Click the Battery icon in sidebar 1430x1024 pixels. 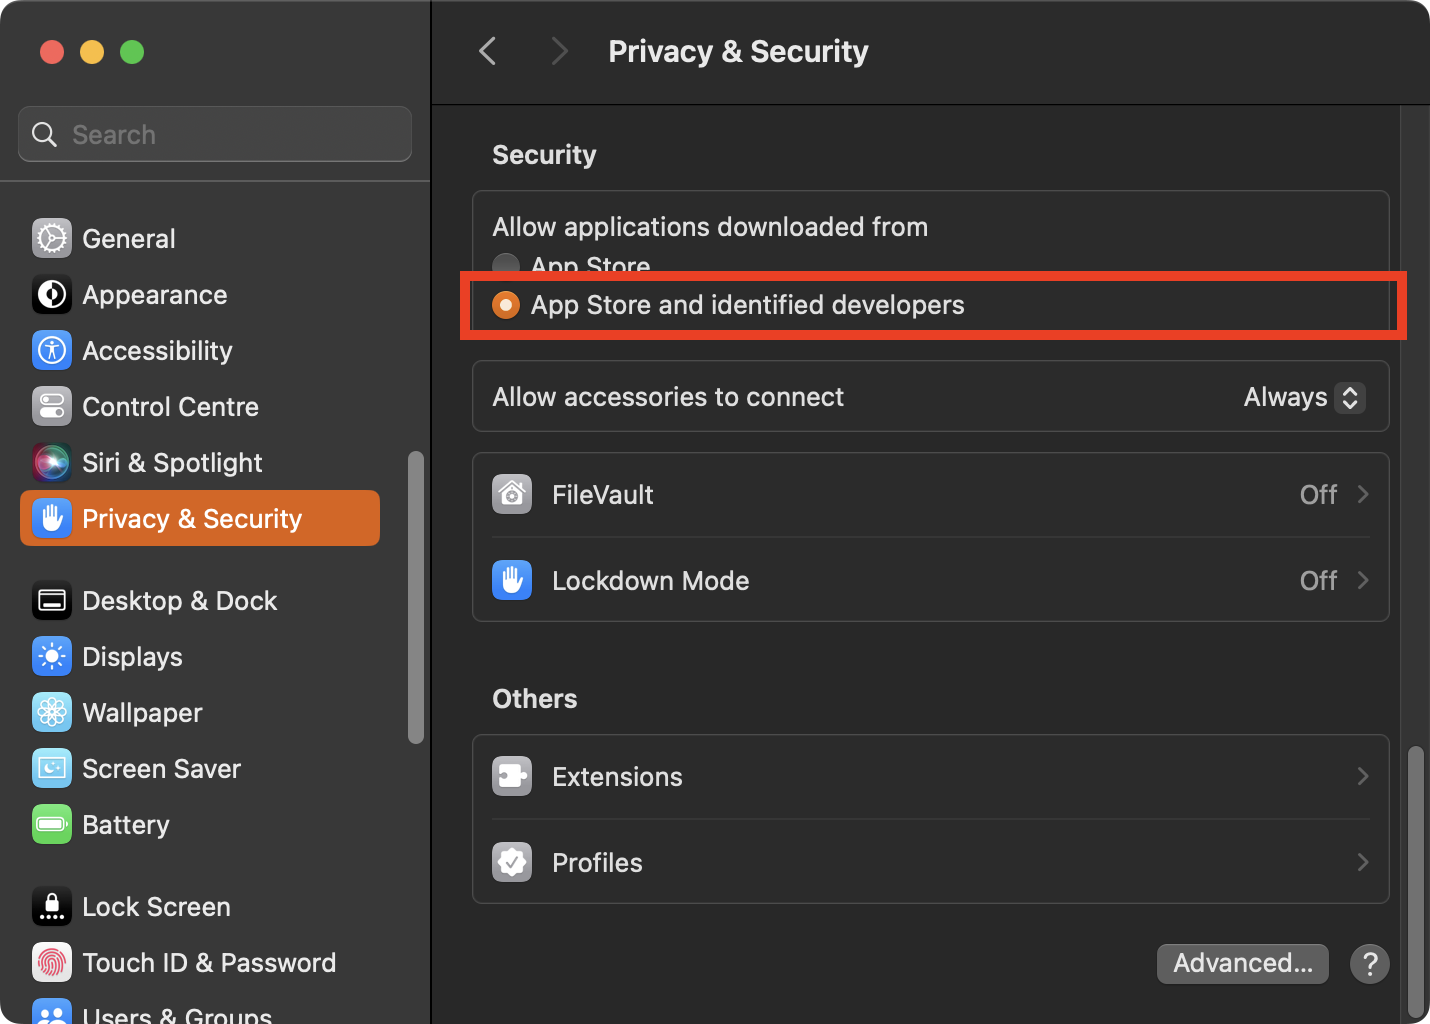coord(52,824)
